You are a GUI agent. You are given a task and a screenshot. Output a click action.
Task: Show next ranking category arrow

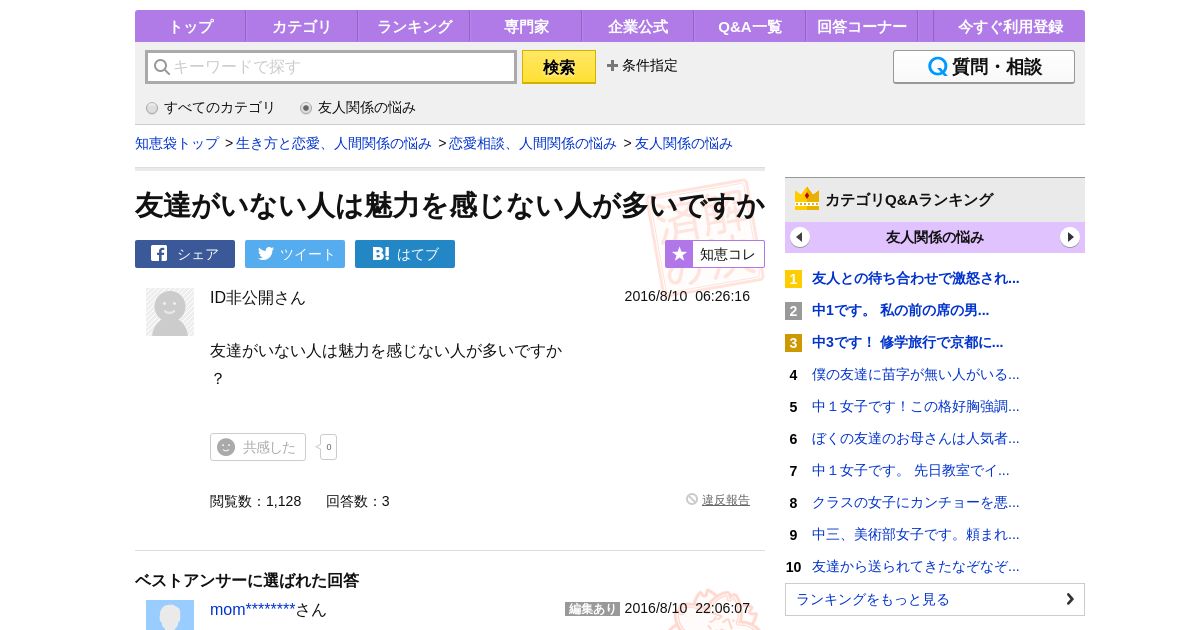1070,237
